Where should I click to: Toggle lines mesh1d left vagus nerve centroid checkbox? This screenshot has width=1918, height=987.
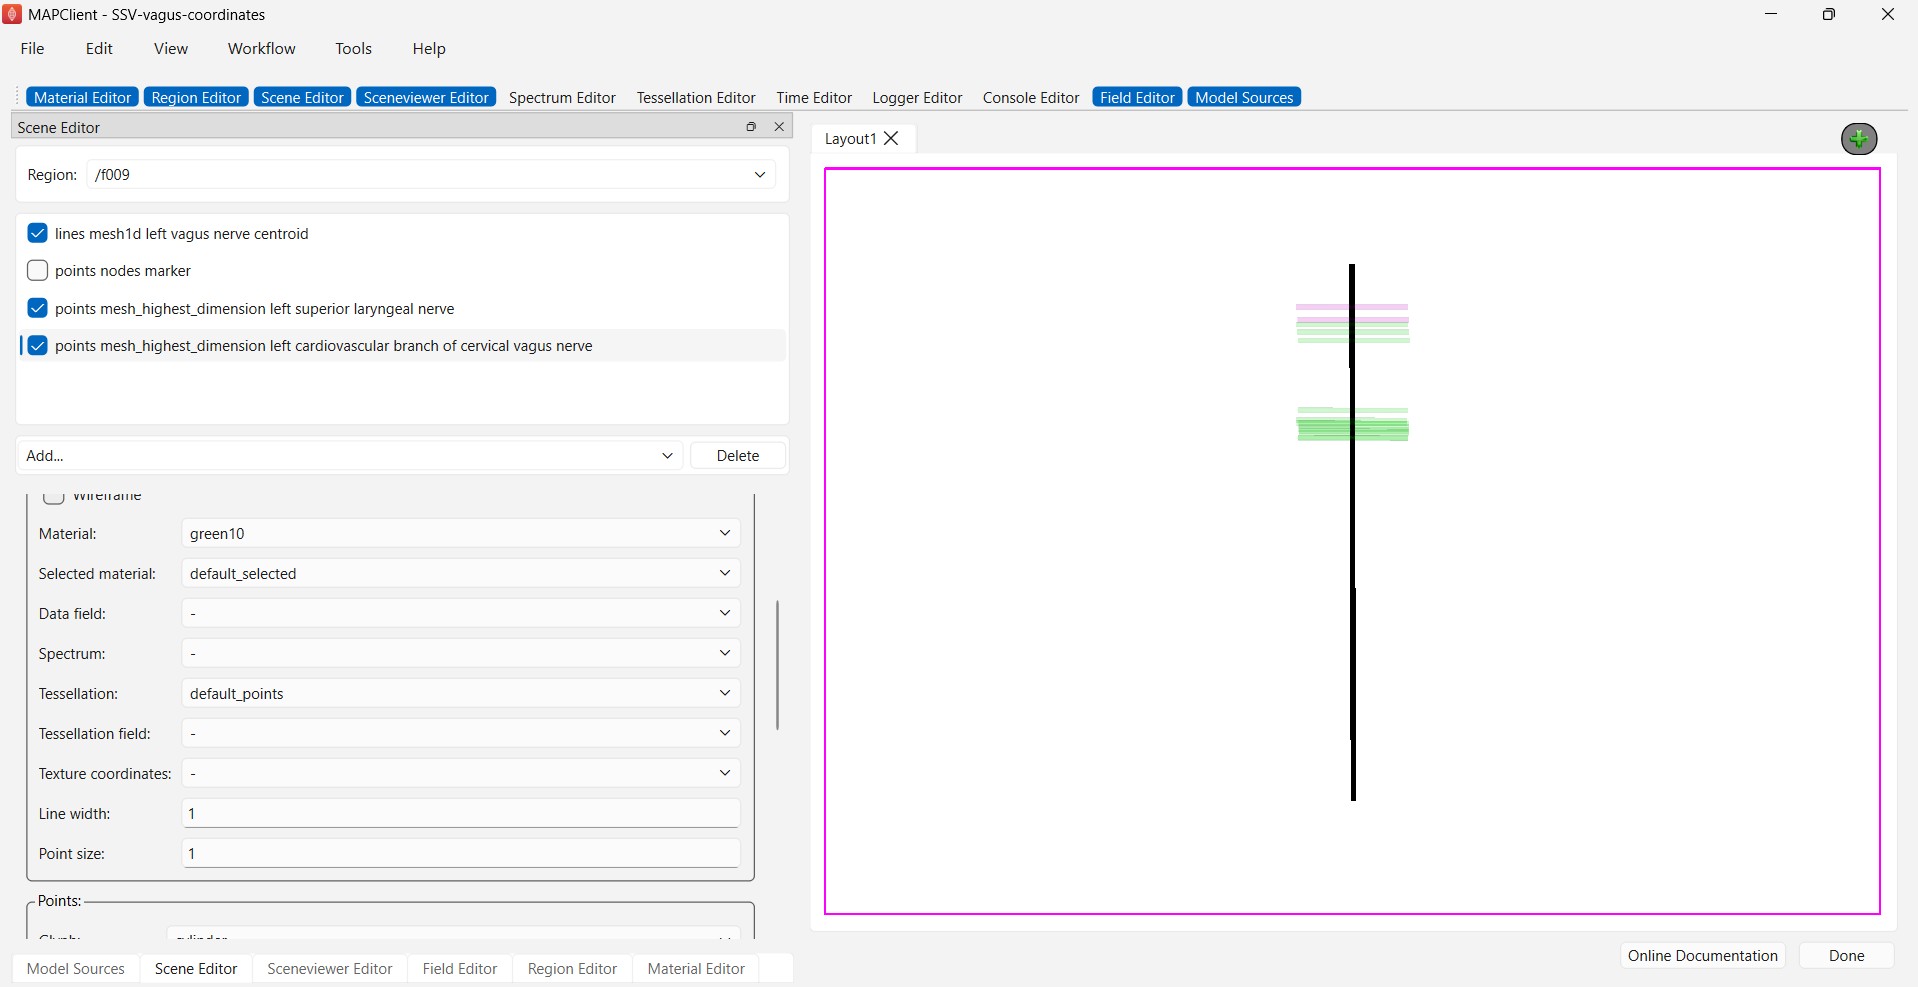38,233
